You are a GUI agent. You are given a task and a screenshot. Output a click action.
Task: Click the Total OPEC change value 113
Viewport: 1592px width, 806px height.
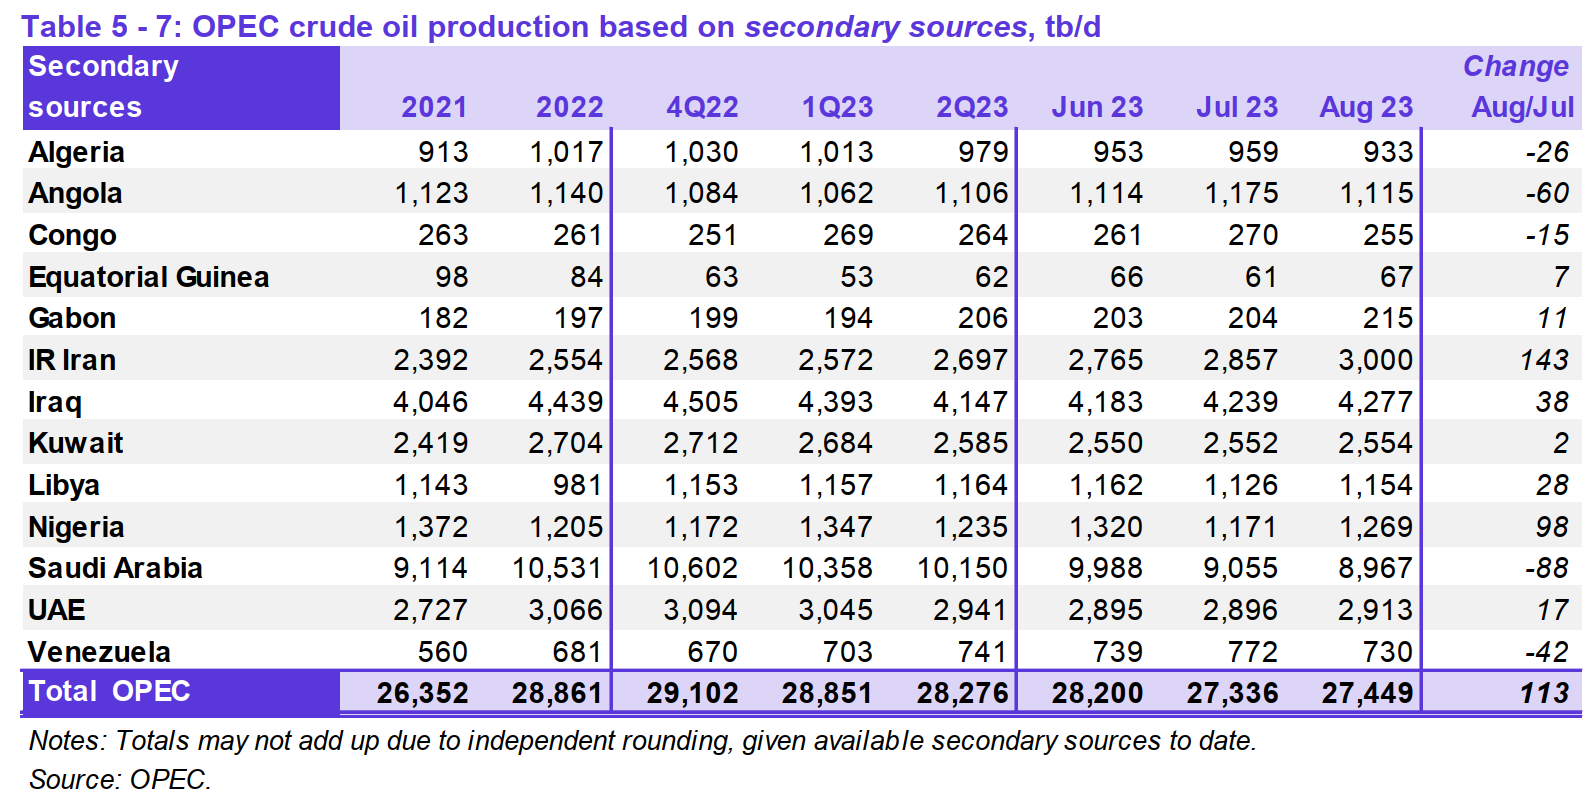pyautogui.click(x=1544, y=693)
